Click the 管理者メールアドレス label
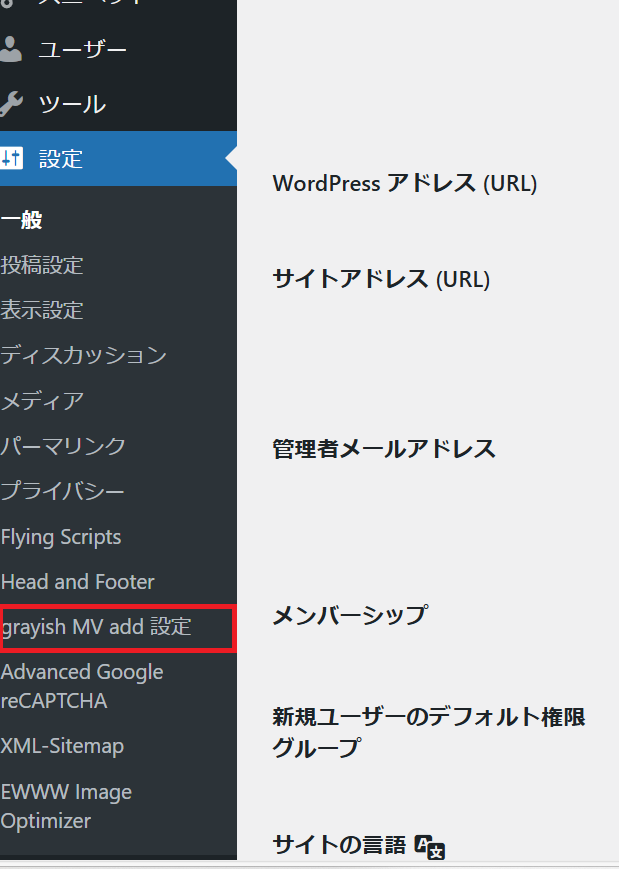Viewport: 619px width, 869px height. click(384, 449)
